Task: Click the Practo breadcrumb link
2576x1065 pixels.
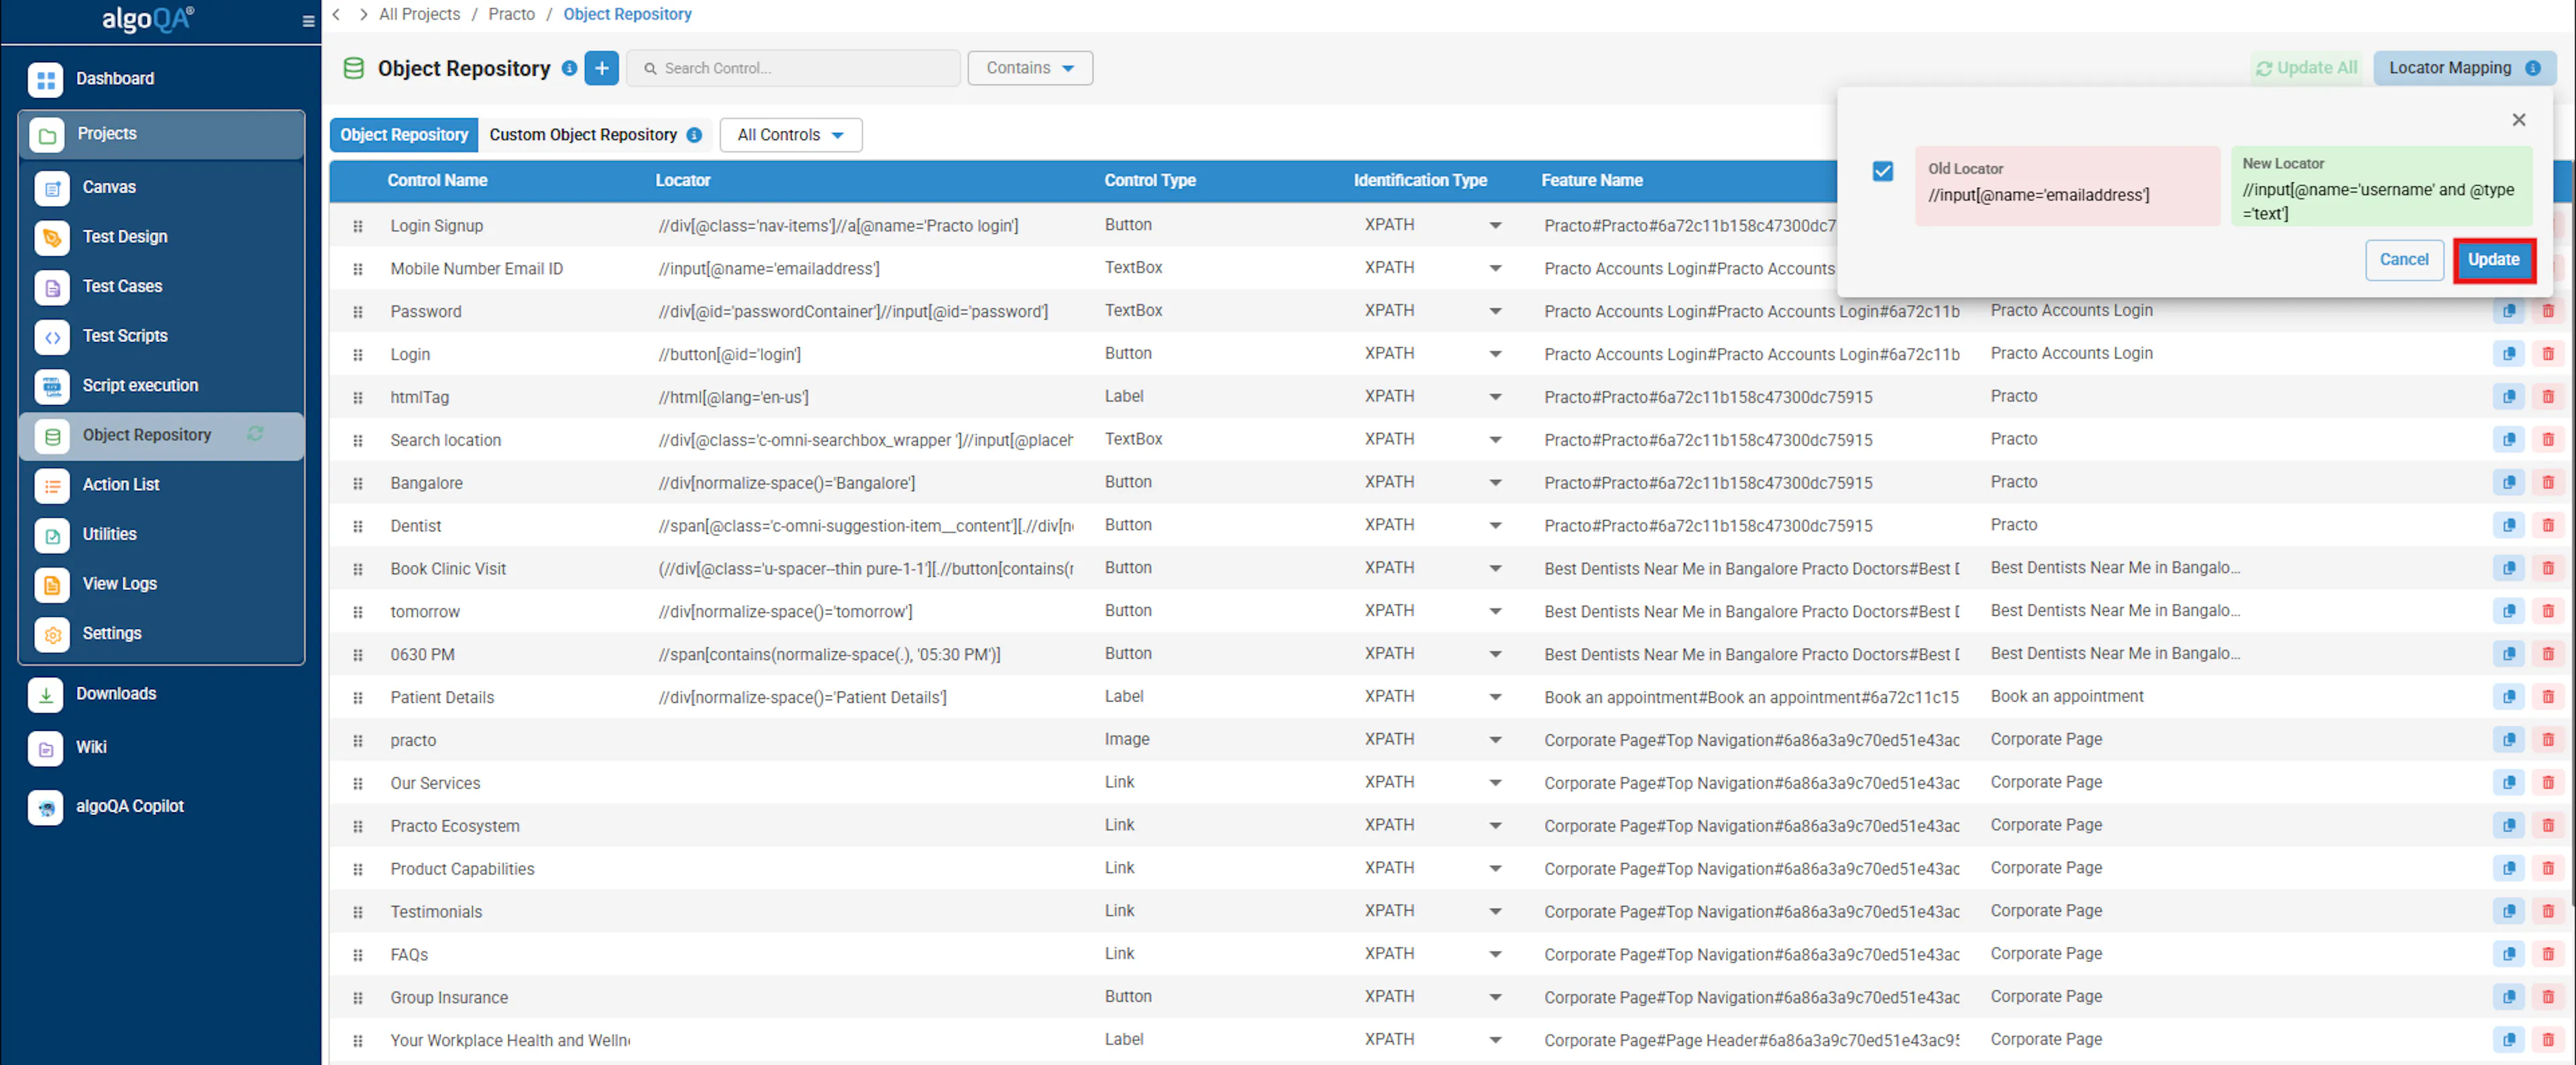Action: pos(511,14)
